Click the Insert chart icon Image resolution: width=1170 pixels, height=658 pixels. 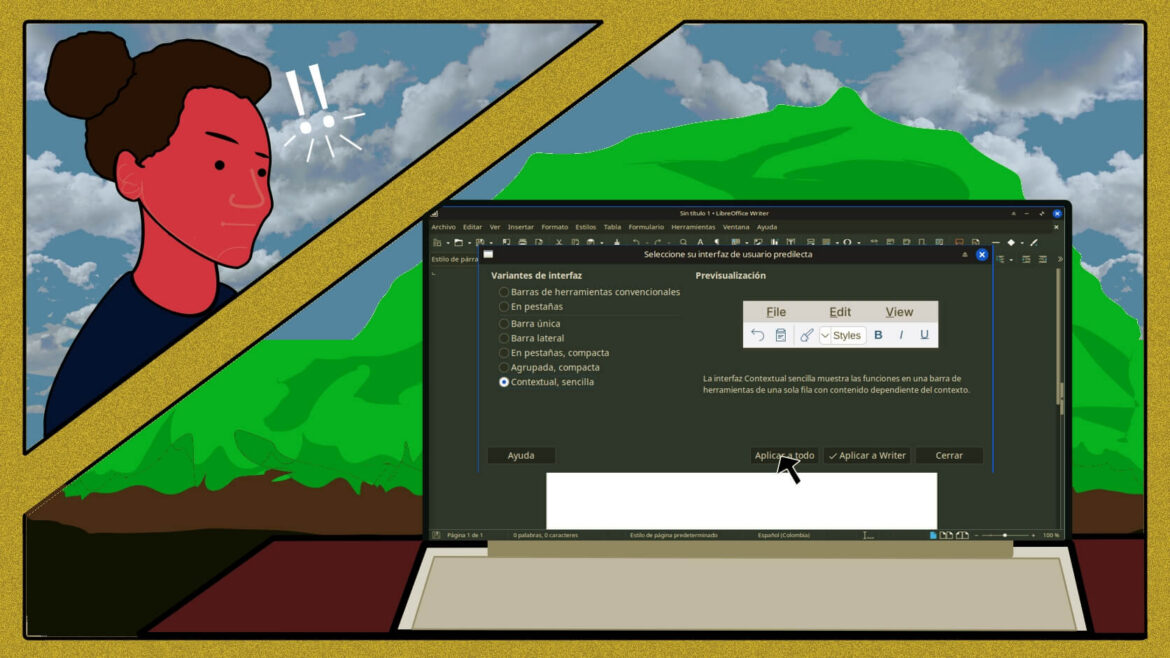tap(775, 242)
